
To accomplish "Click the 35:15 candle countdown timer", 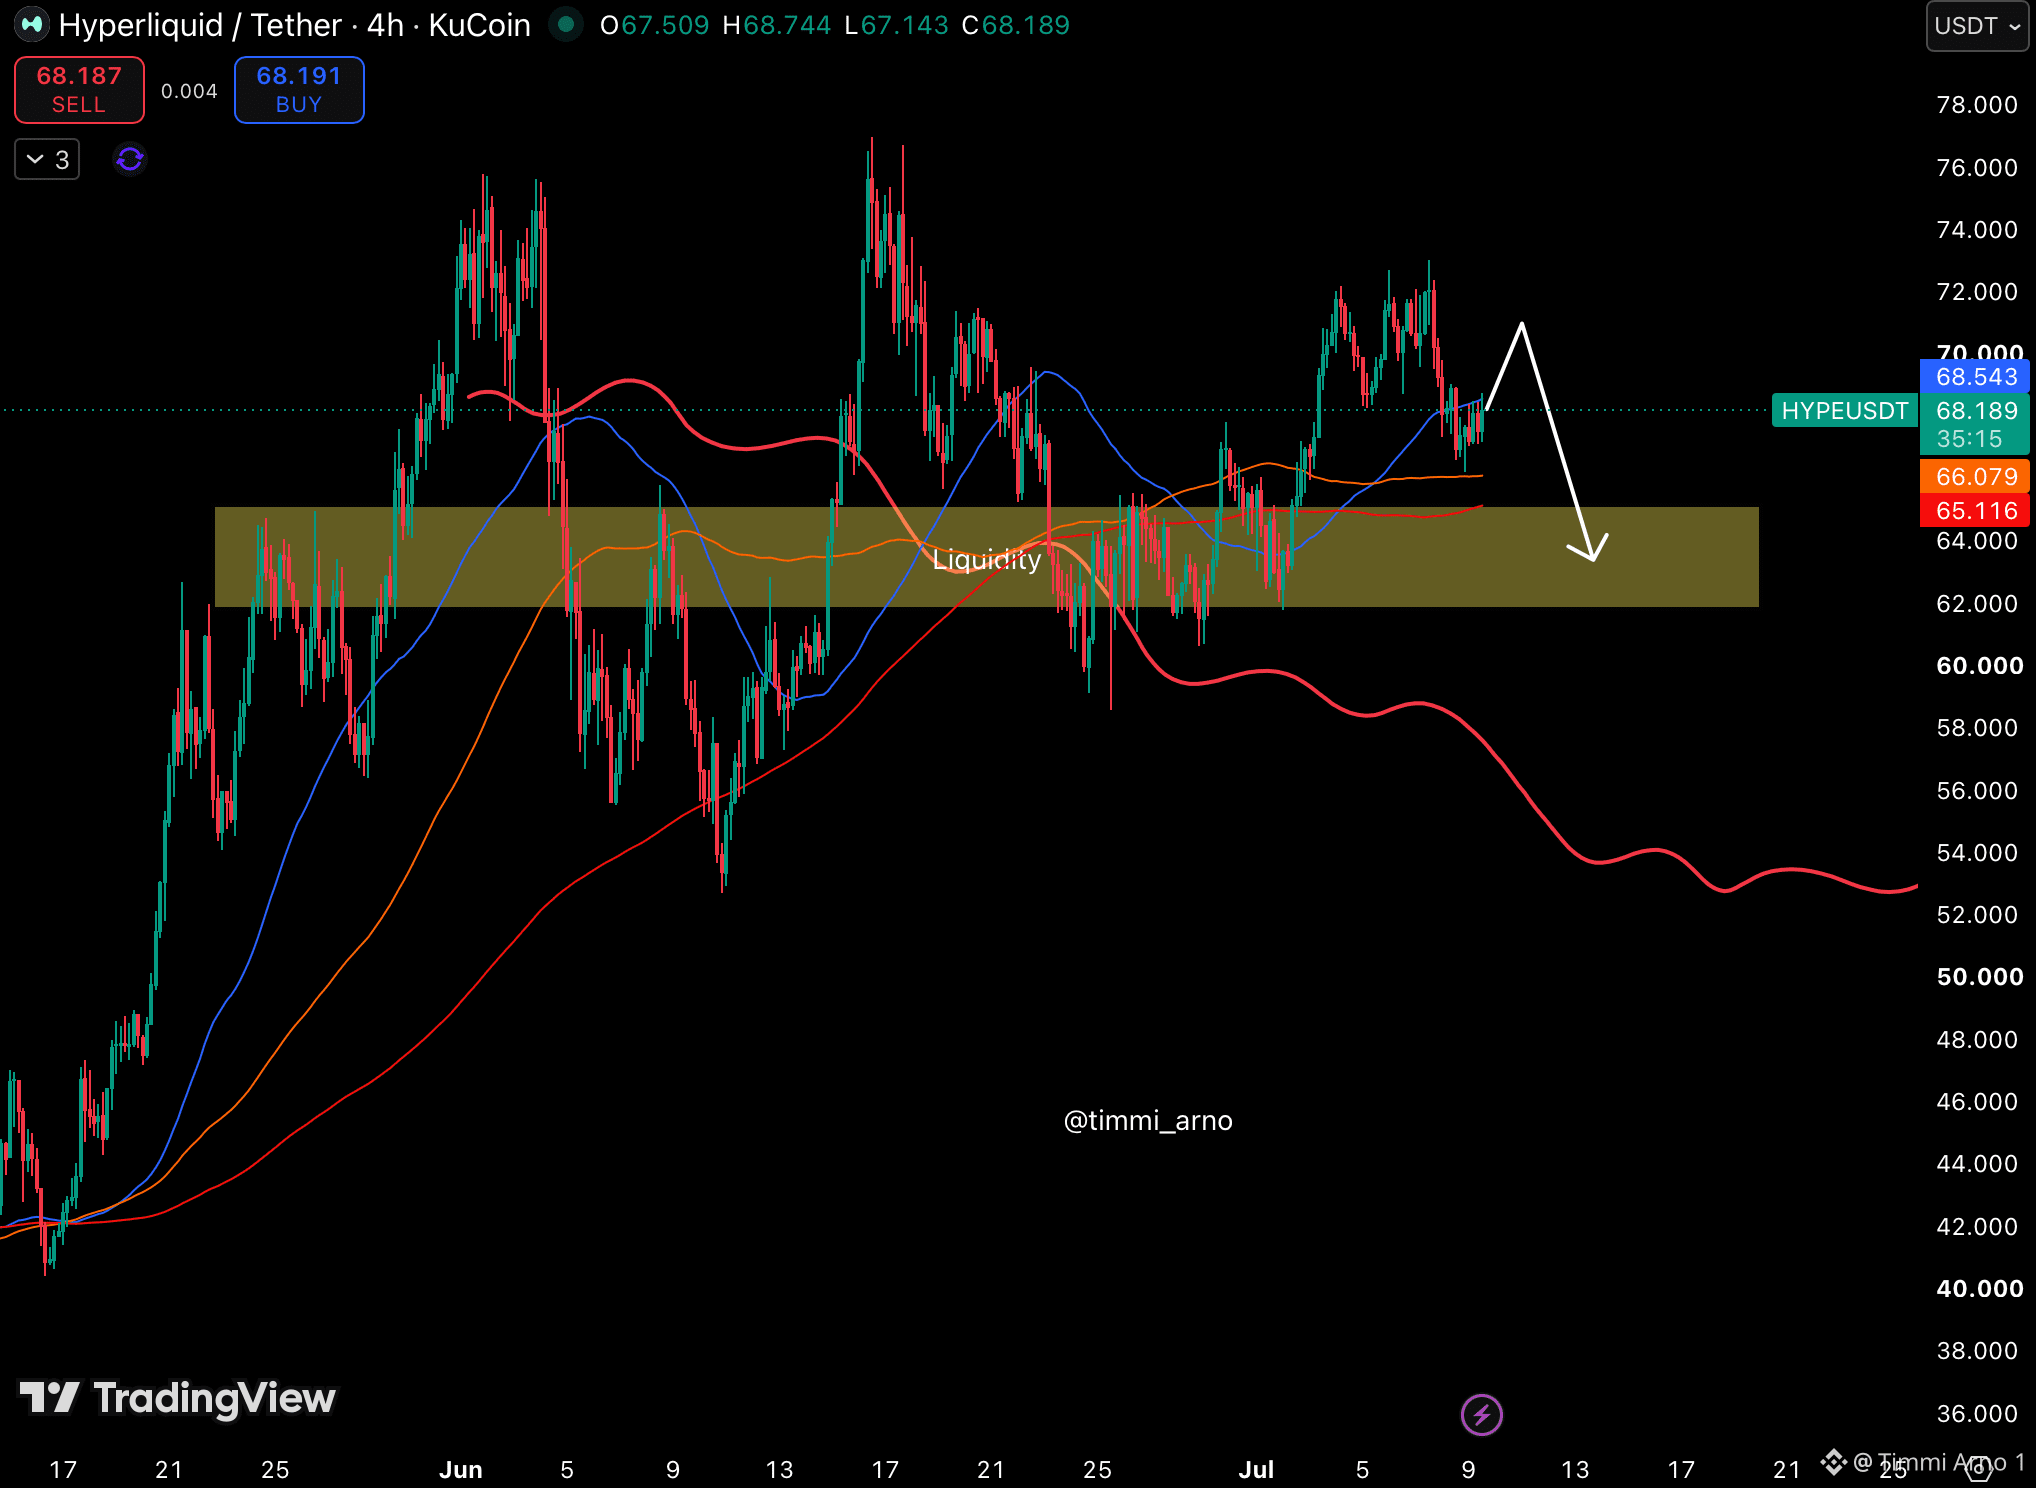I will pos(1969,439).
